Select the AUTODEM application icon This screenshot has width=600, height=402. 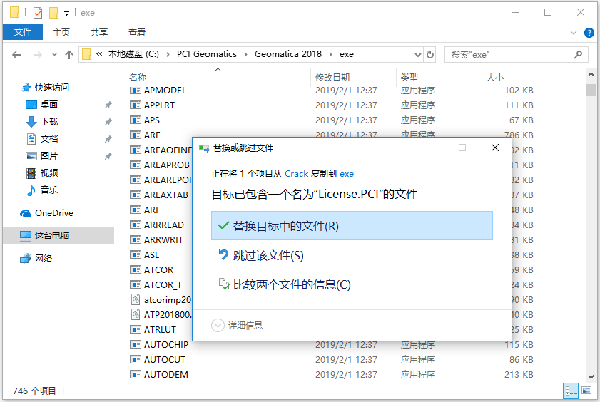click(135, 374)
